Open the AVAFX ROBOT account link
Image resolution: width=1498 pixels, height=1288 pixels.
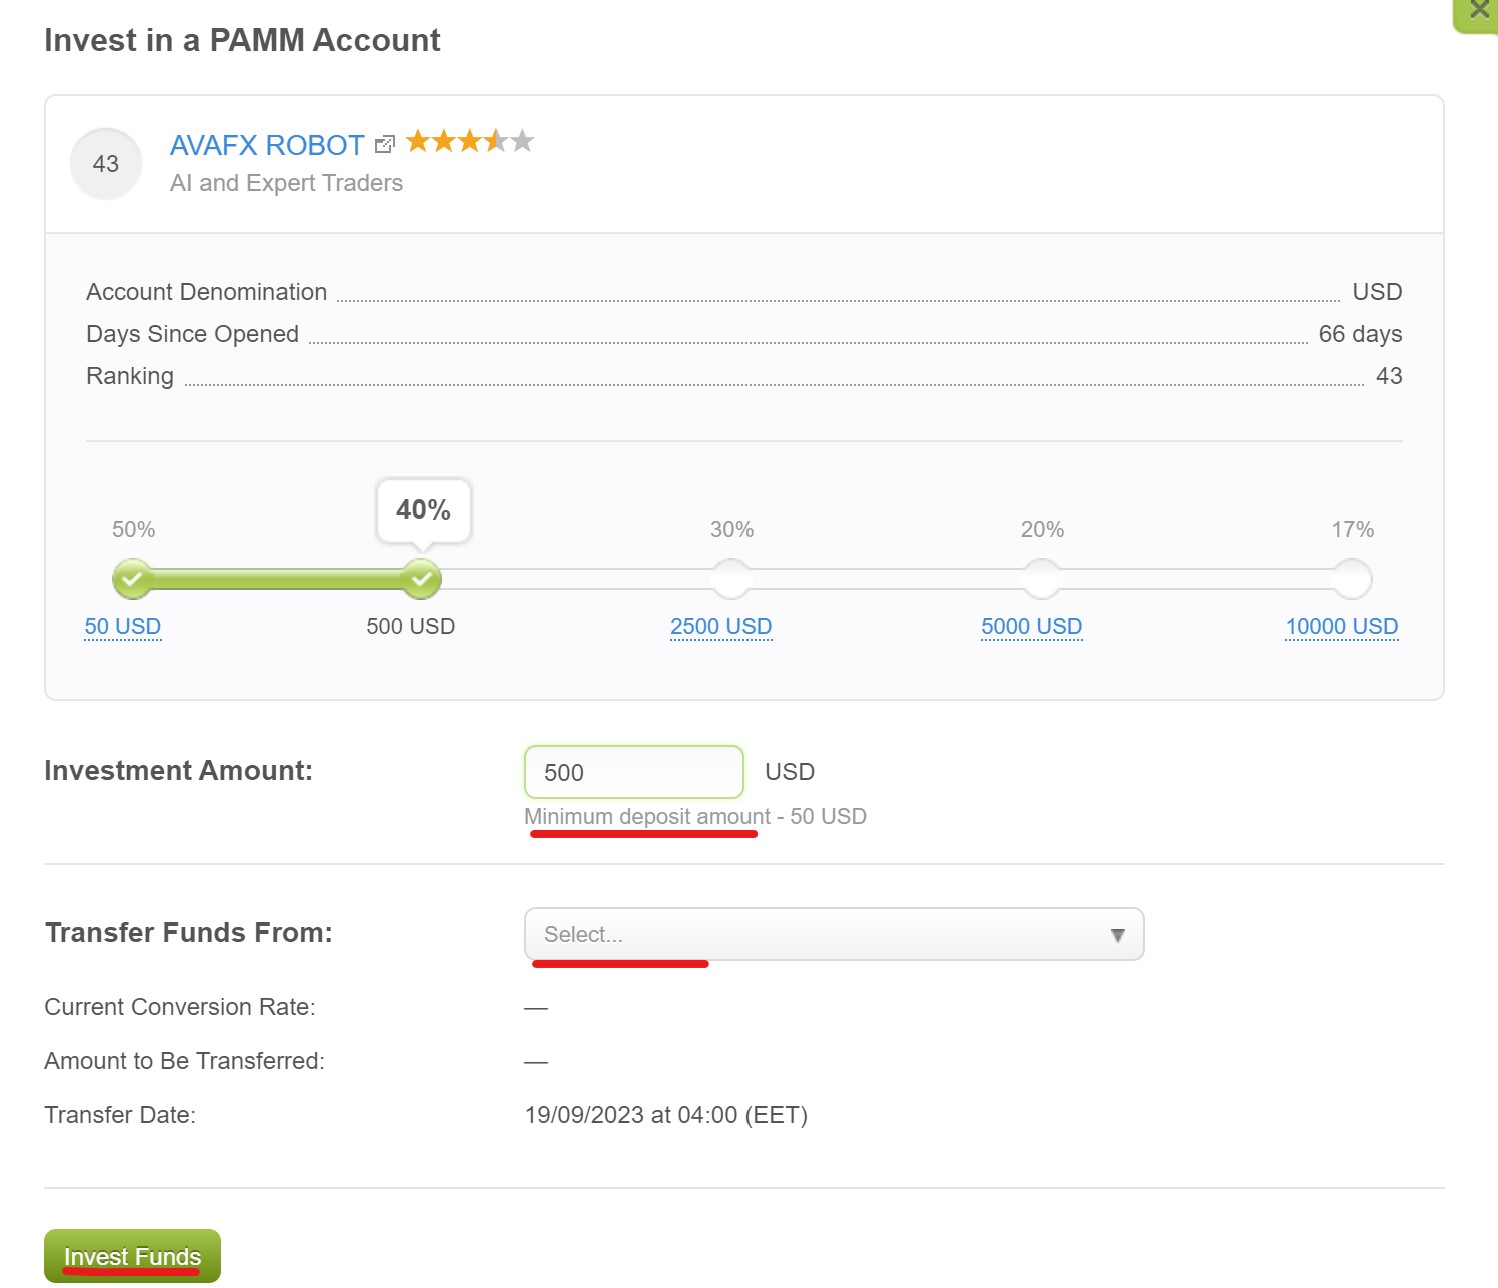point(267,146)
